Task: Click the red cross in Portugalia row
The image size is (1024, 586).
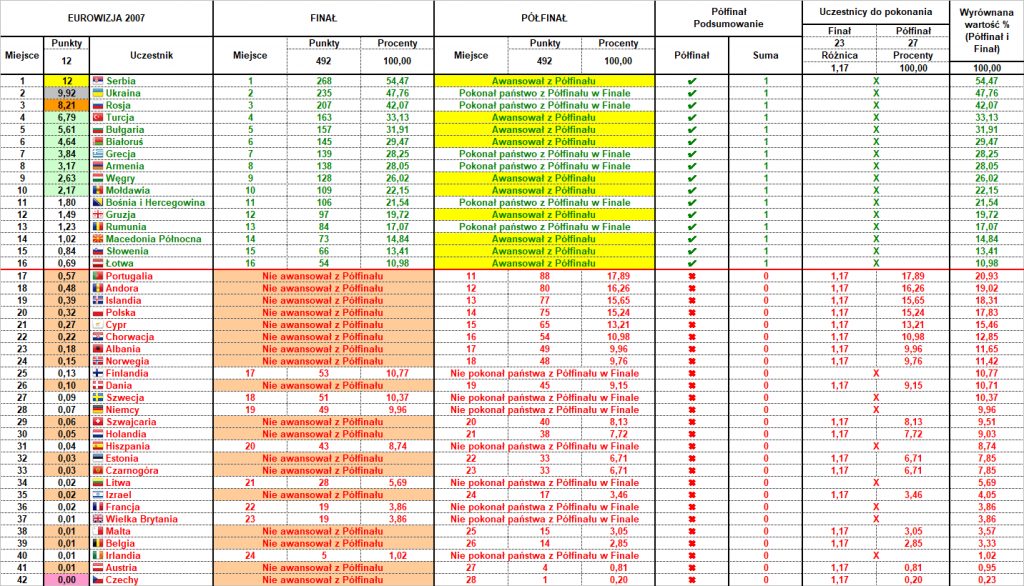Action: pyautogui.click(x=692, y=276)
